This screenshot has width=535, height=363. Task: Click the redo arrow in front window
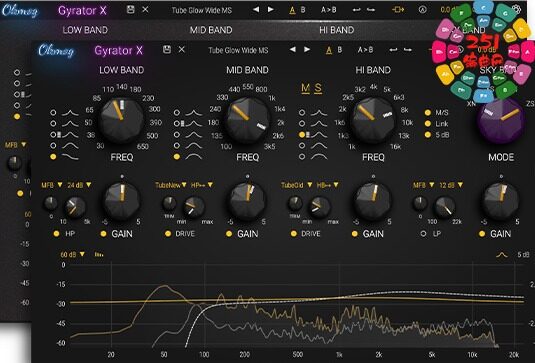408,50
